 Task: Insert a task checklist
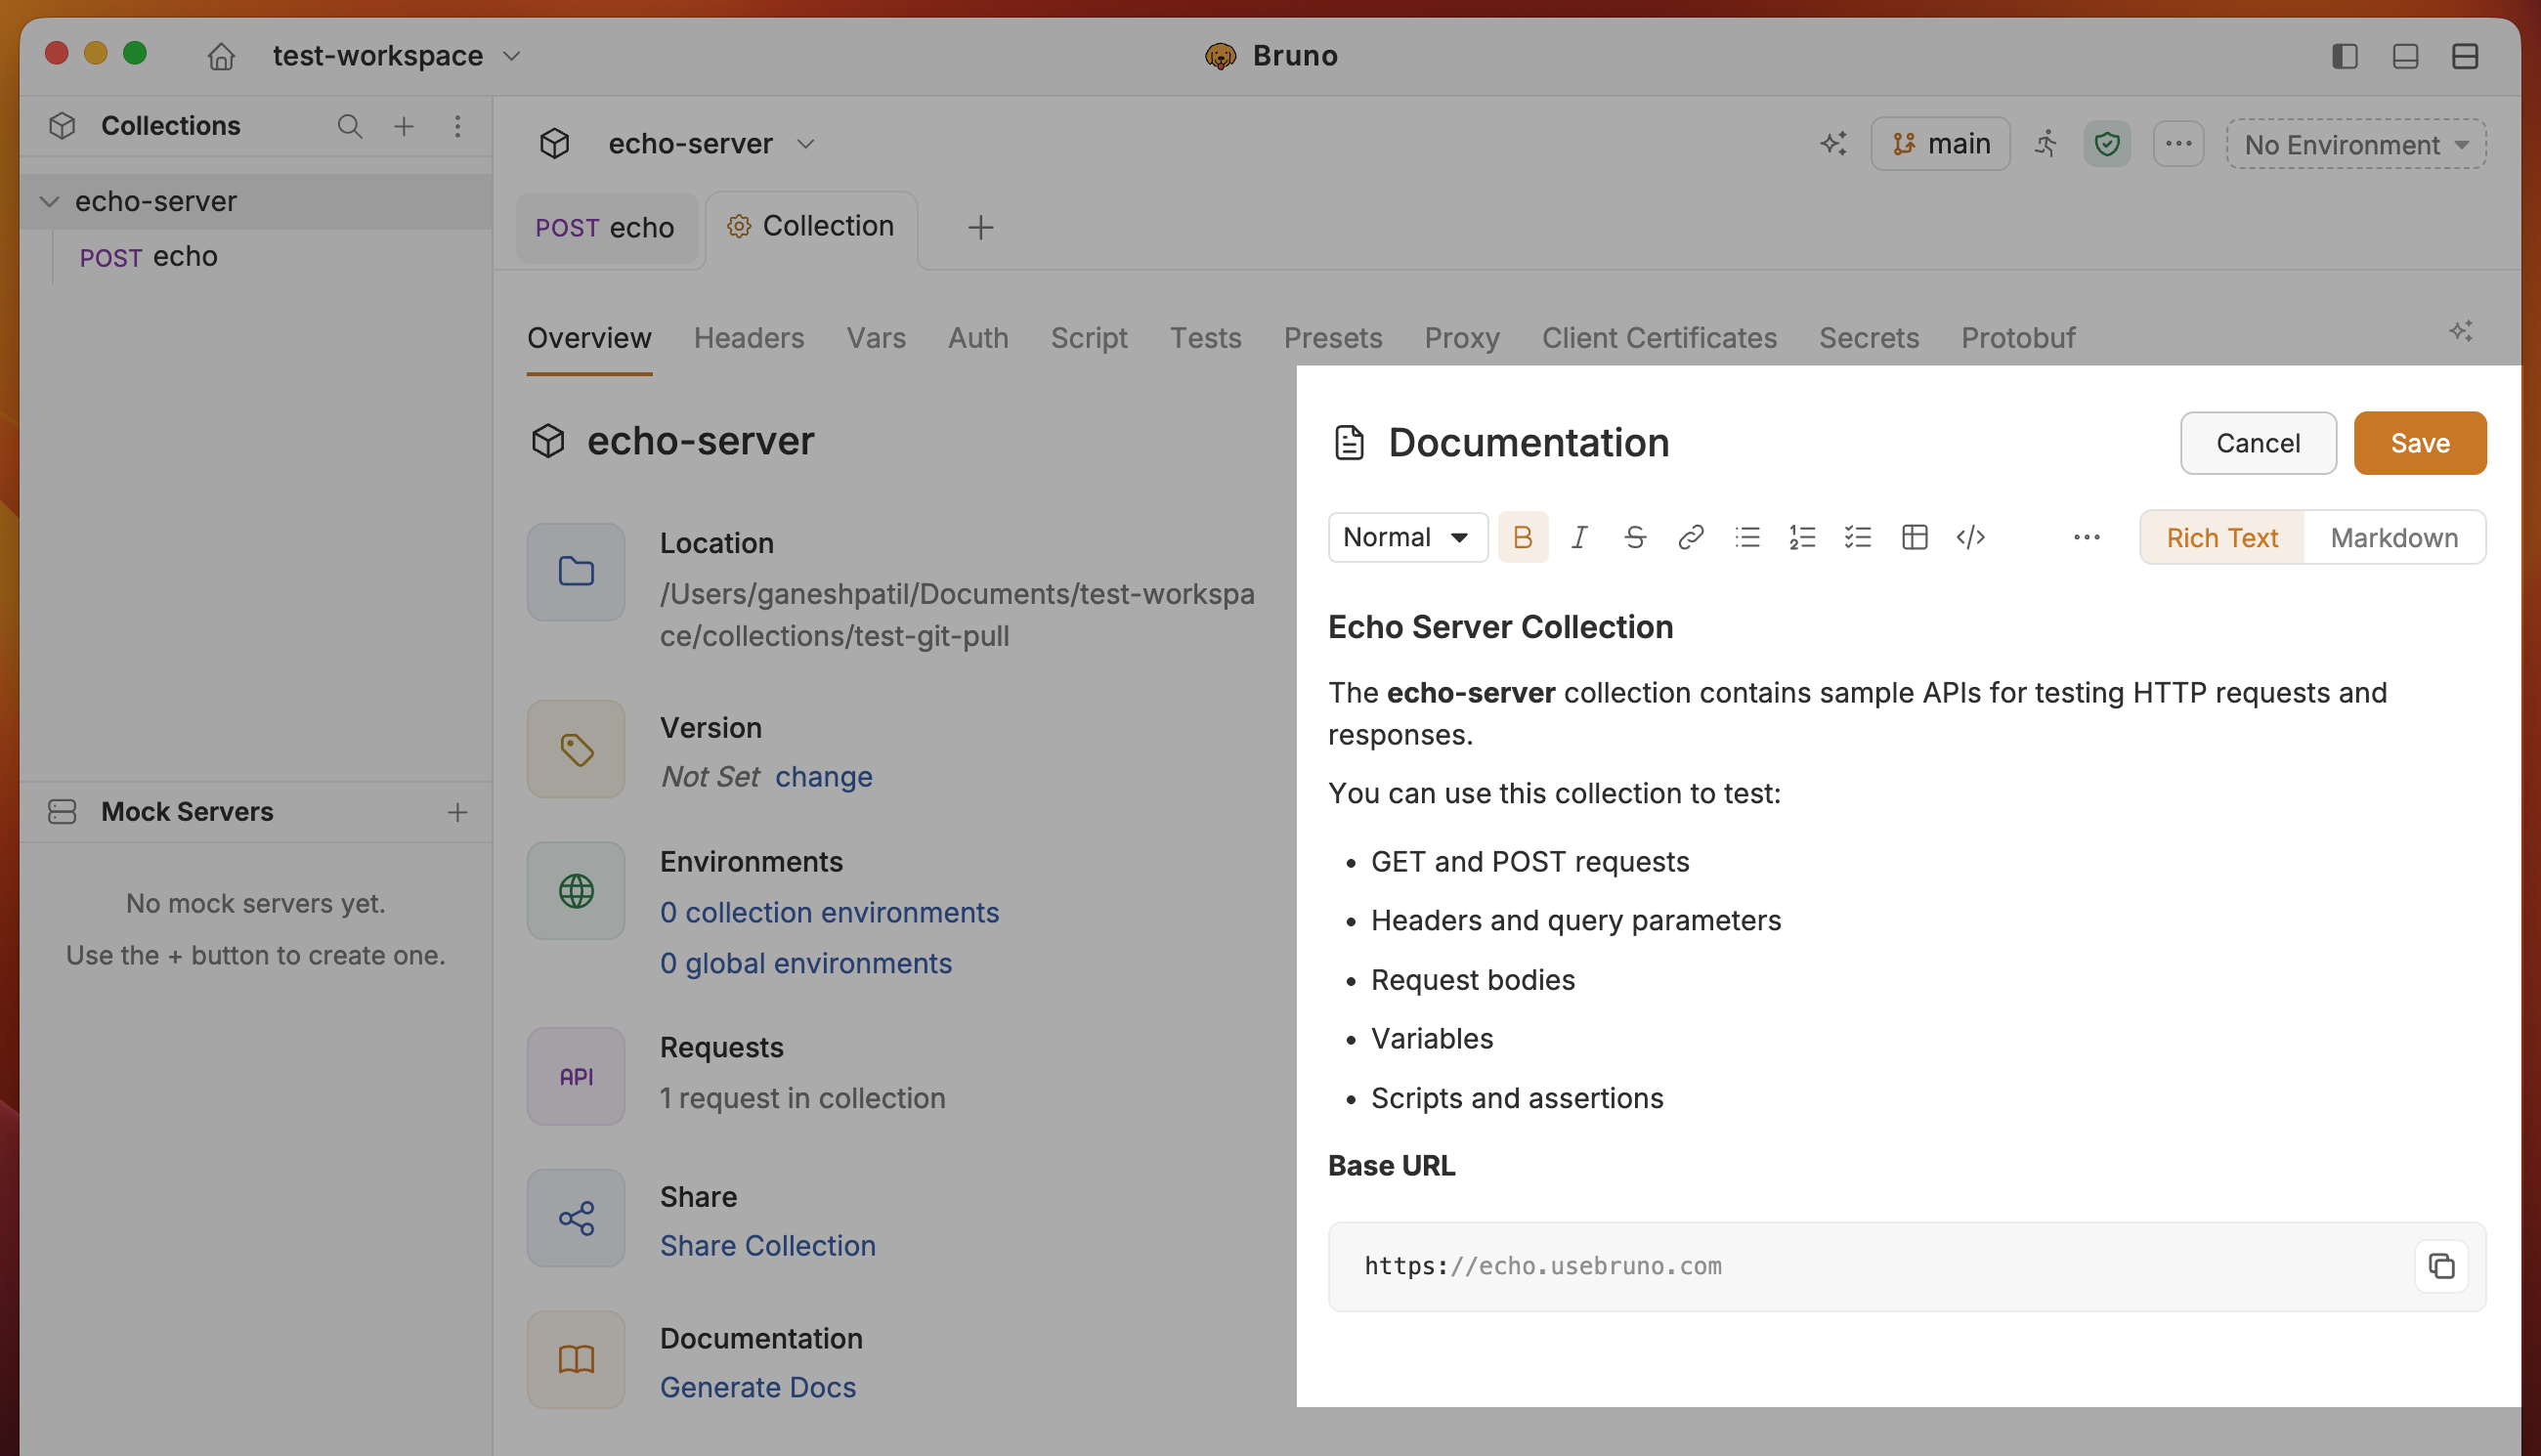point(1858,538)
